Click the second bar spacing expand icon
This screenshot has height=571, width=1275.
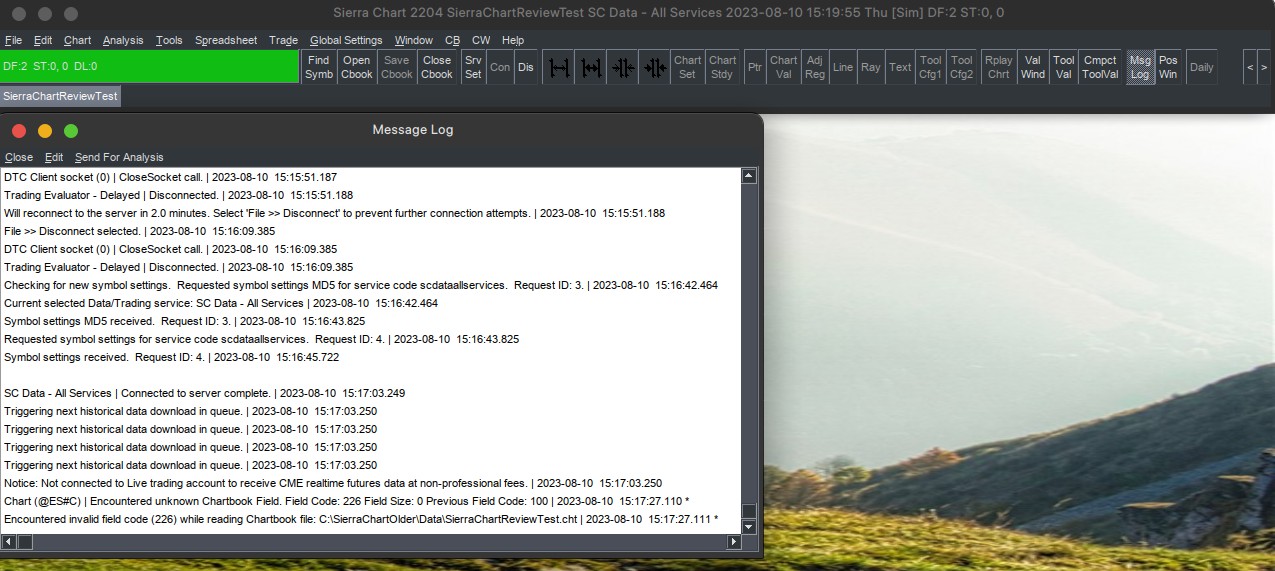tap(591, 67)
